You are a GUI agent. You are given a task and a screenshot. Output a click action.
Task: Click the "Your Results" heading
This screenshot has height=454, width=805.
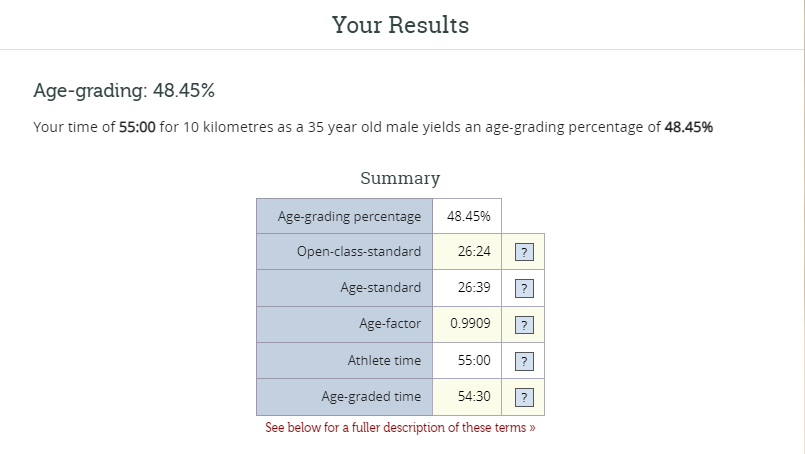(x=400, y=25)
